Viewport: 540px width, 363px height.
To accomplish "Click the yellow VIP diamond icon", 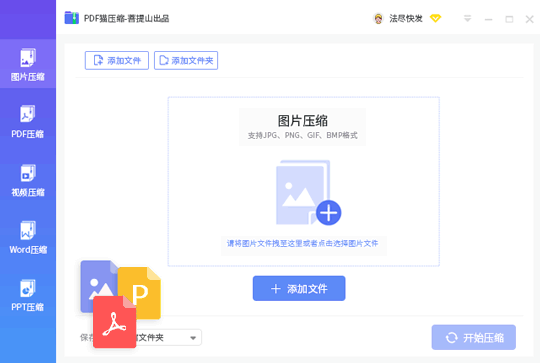I will [x=436, y=18].
